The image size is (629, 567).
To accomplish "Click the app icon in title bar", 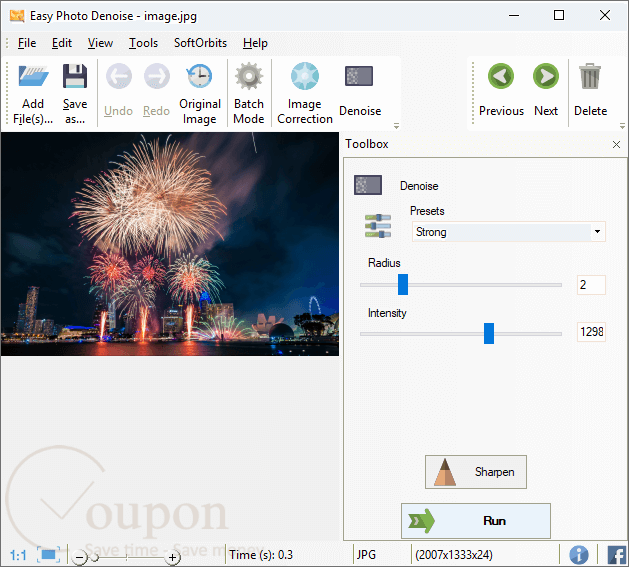I will [17, 16].
